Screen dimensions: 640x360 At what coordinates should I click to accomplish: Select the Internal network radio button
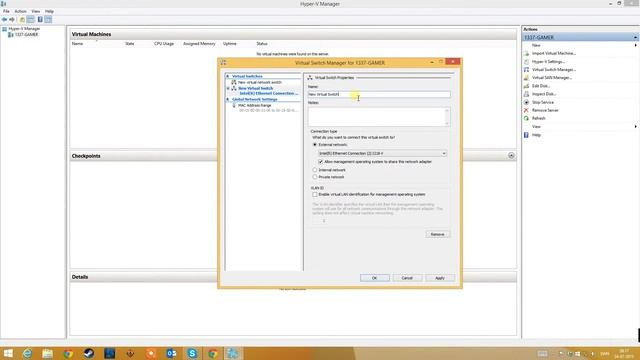[315, 170]
